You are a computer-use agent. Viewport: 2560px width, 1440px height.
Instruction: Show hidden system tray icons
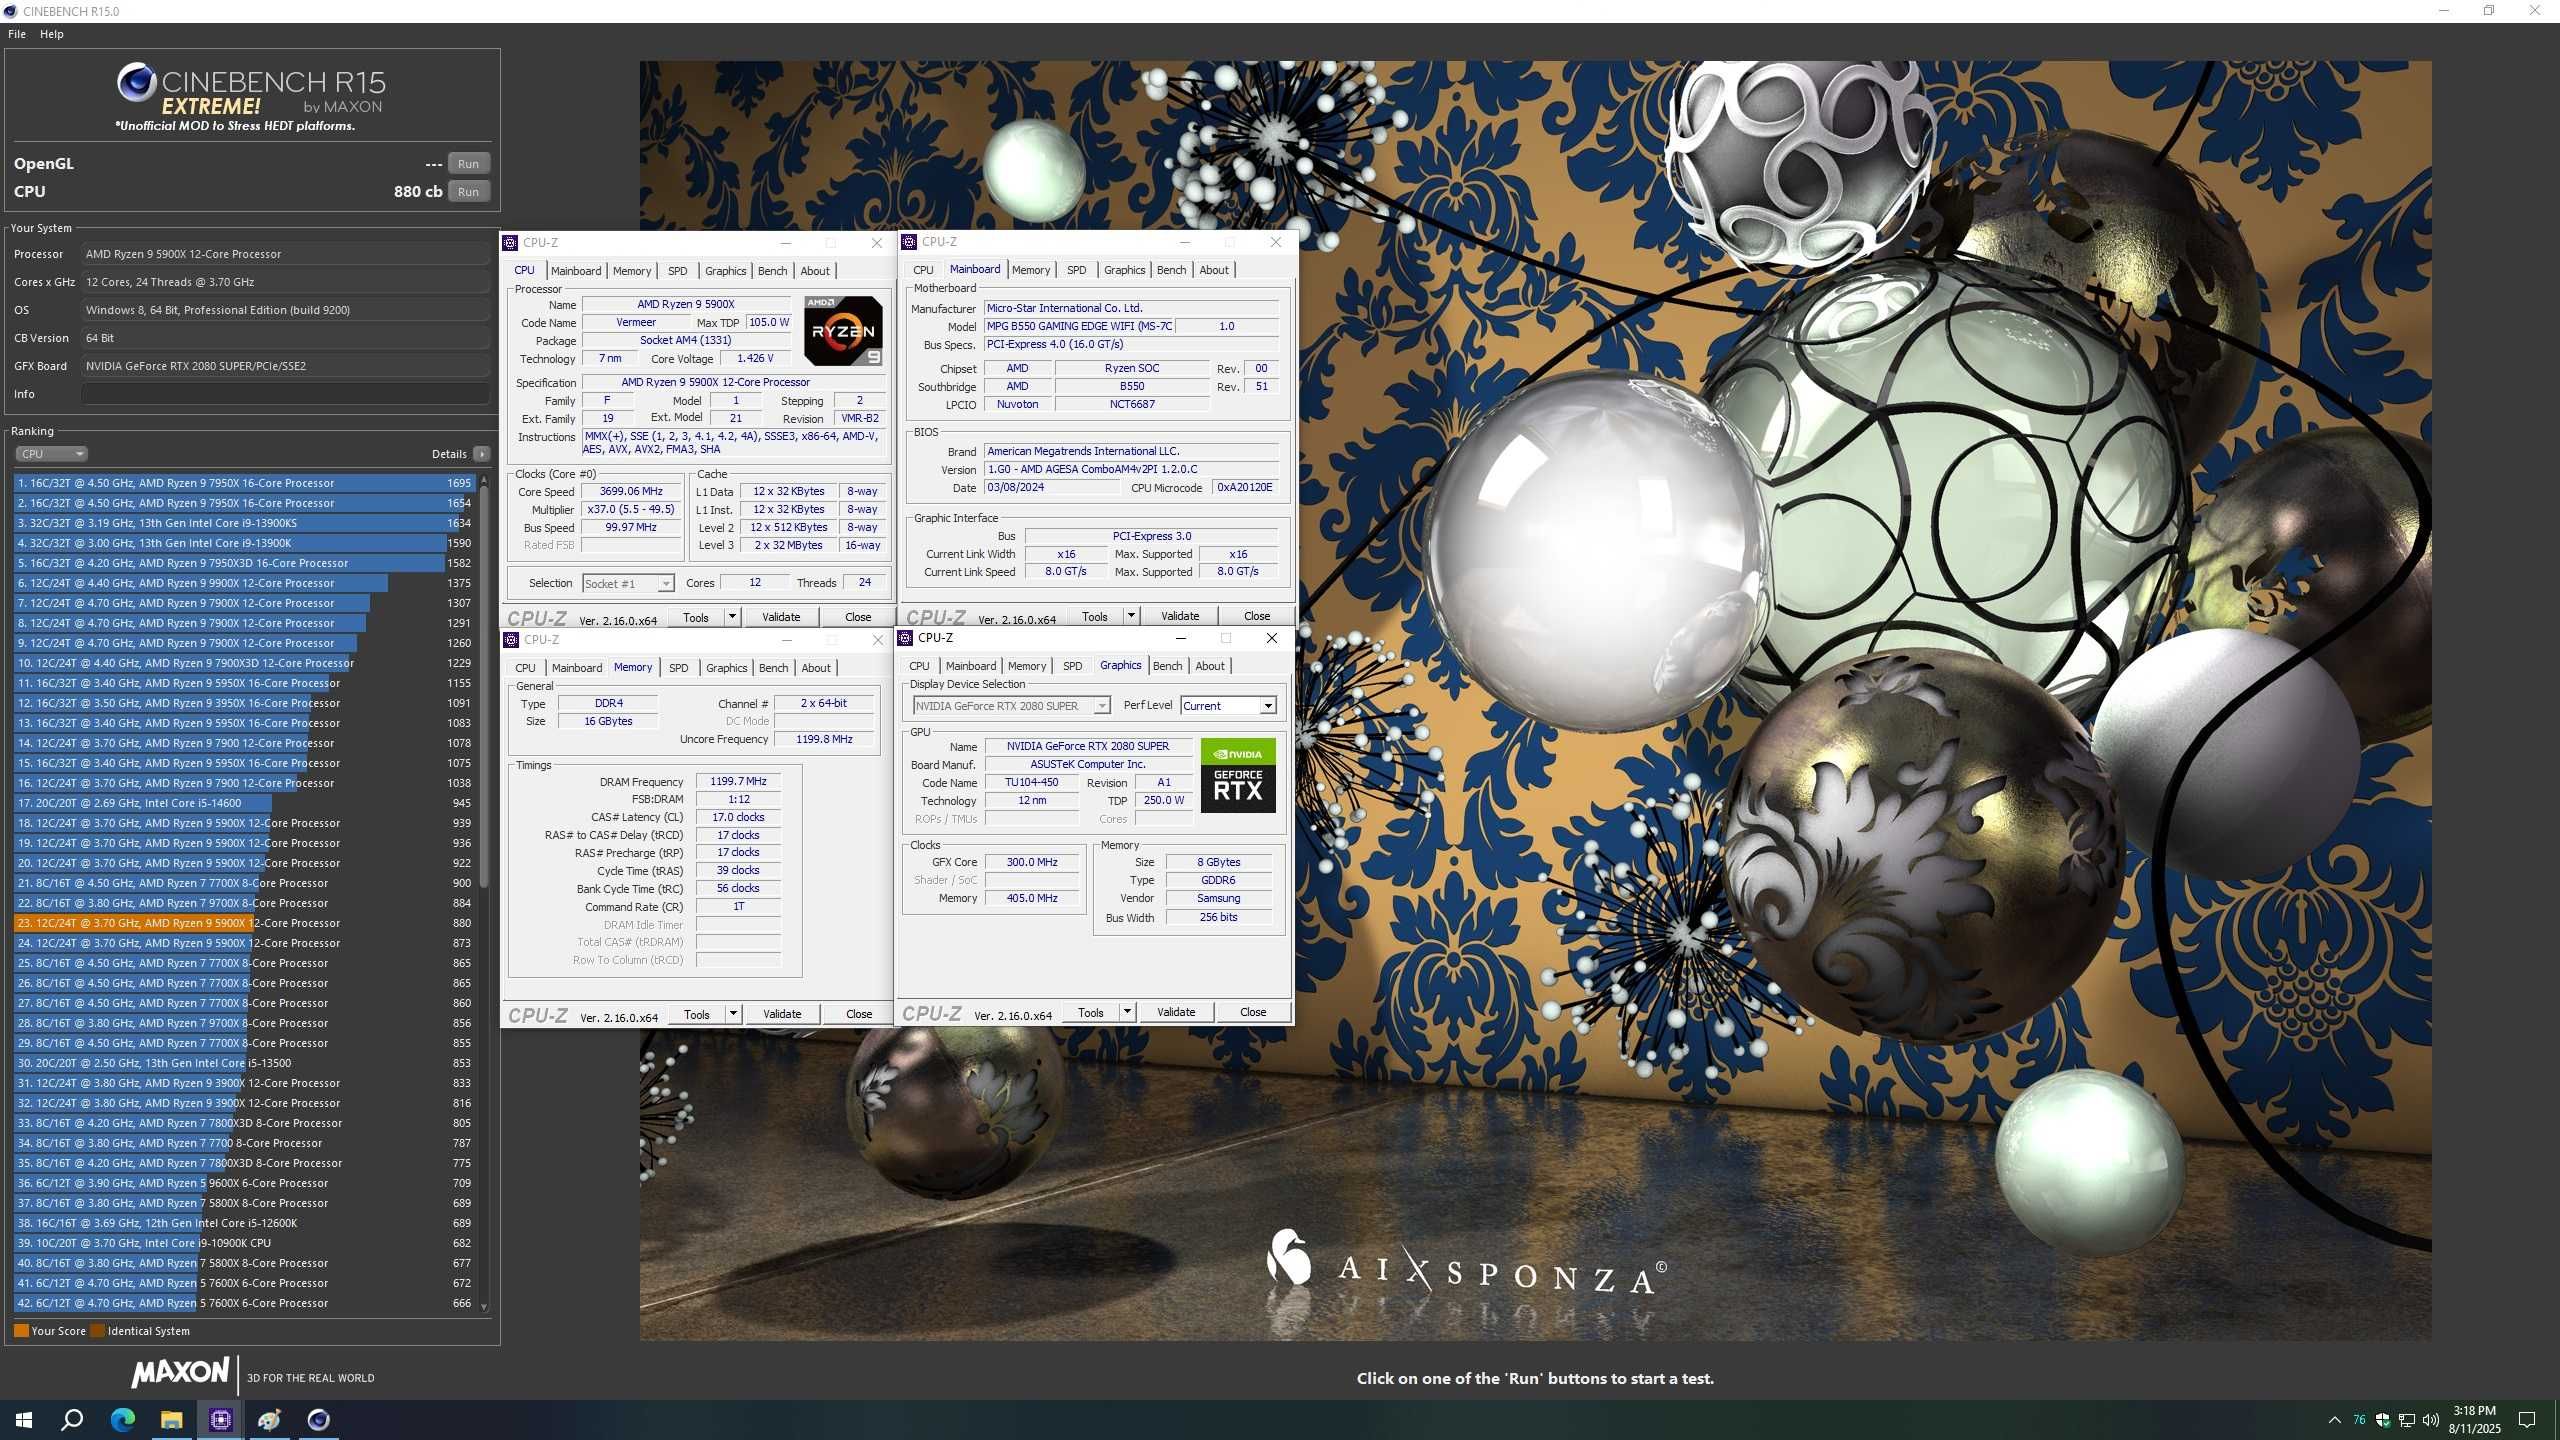[x=2334, y=1420]
